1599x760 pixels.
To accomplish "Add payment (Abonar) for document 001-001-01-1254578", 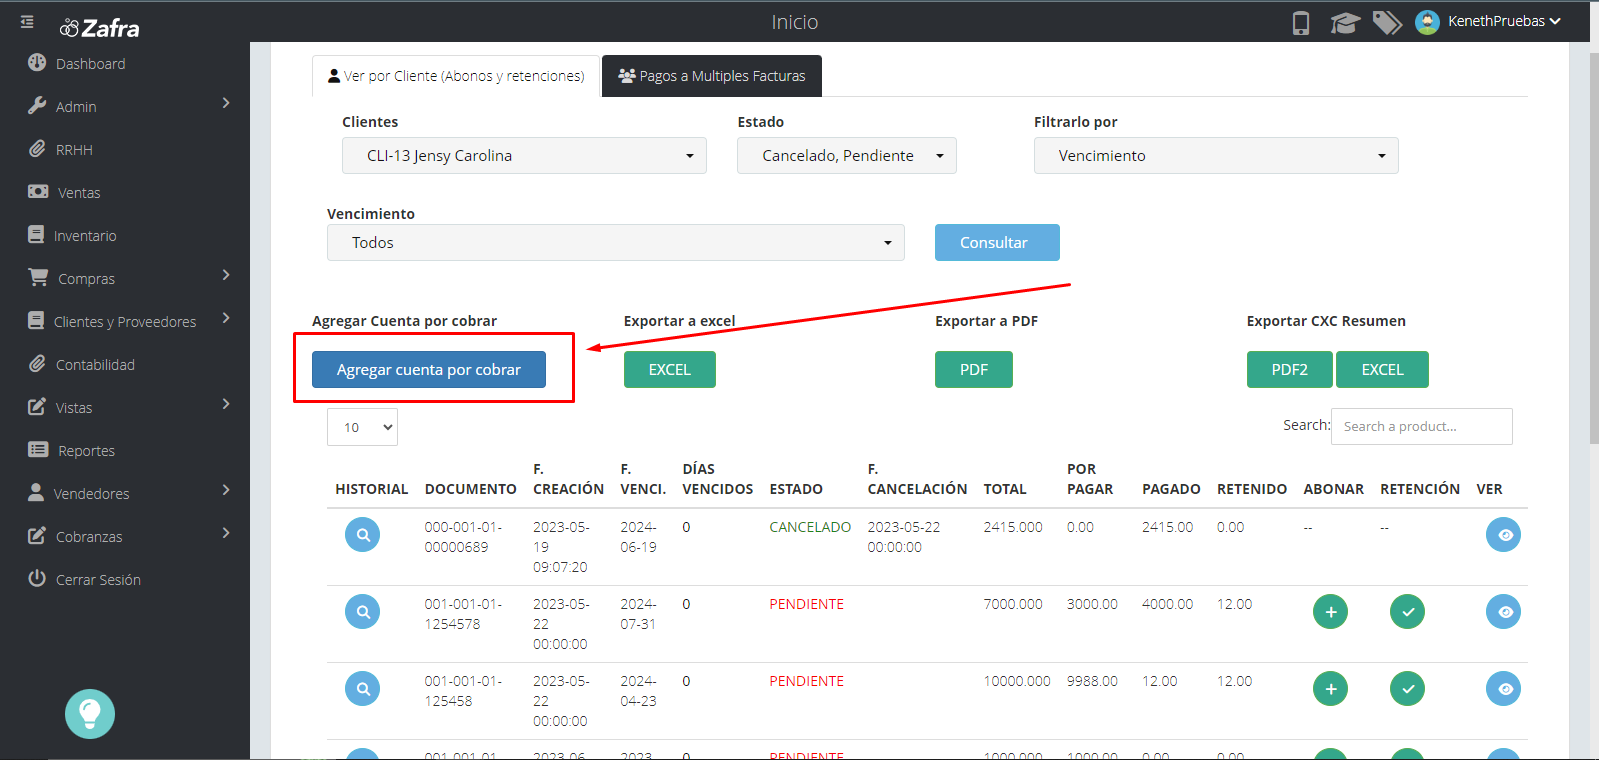I will pos(1330,612).
